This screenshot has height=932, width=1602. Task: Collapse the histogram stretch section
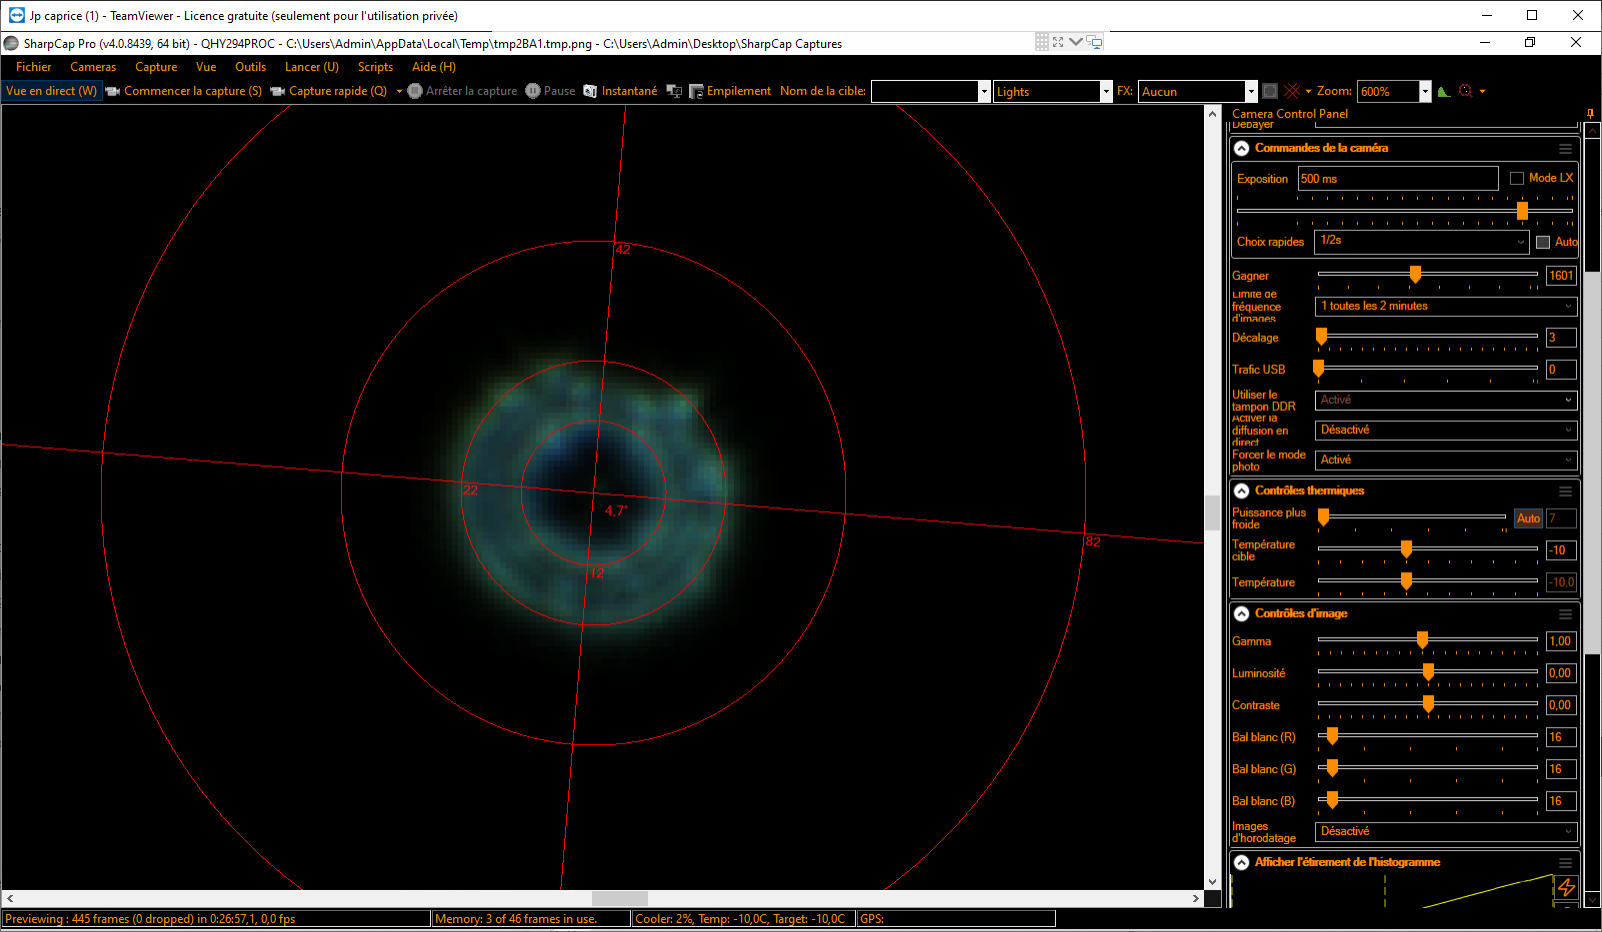pyautogui.click(x=1241, y=862)
